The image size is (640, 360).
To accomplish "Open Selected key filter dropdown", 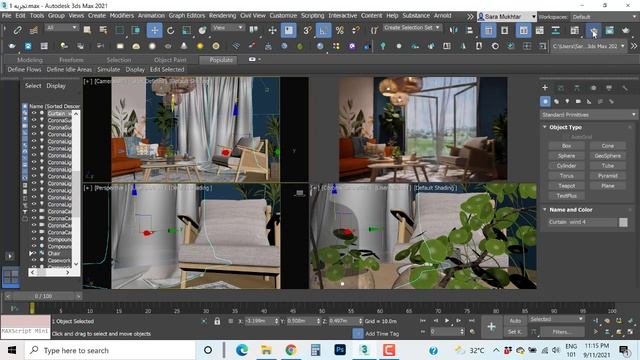I will tap(556, 319).
